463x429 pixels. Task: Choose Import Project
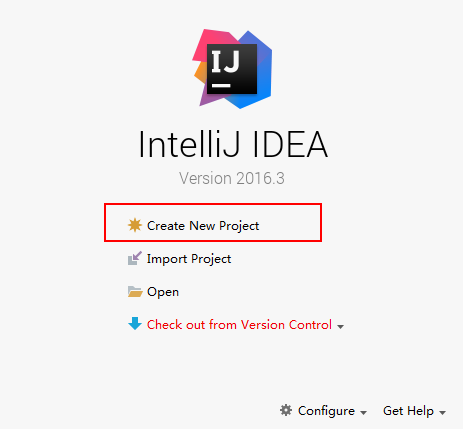(x=189, y=259)
